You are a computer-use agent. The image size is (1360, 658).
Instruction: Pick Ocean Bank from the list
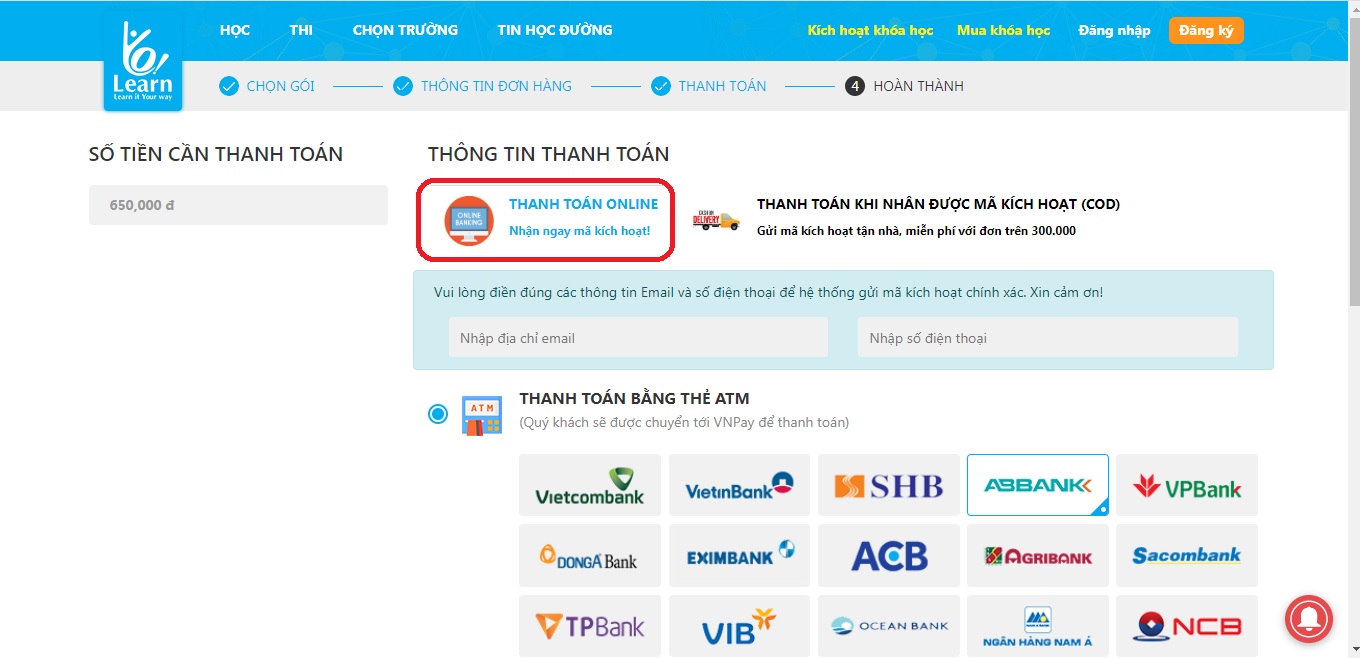888,626
